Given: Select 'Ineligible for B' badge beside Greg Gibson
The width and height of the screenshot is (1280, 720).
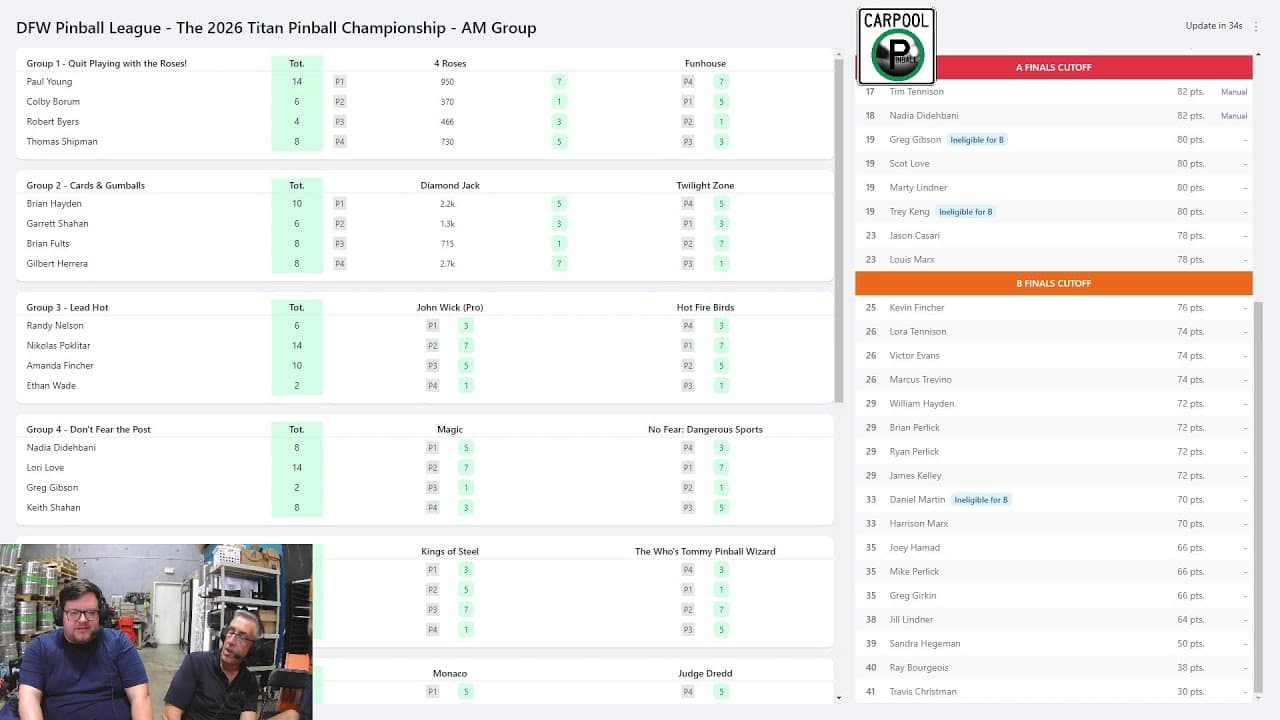Looking at the screenshot, I should [976, 140].
